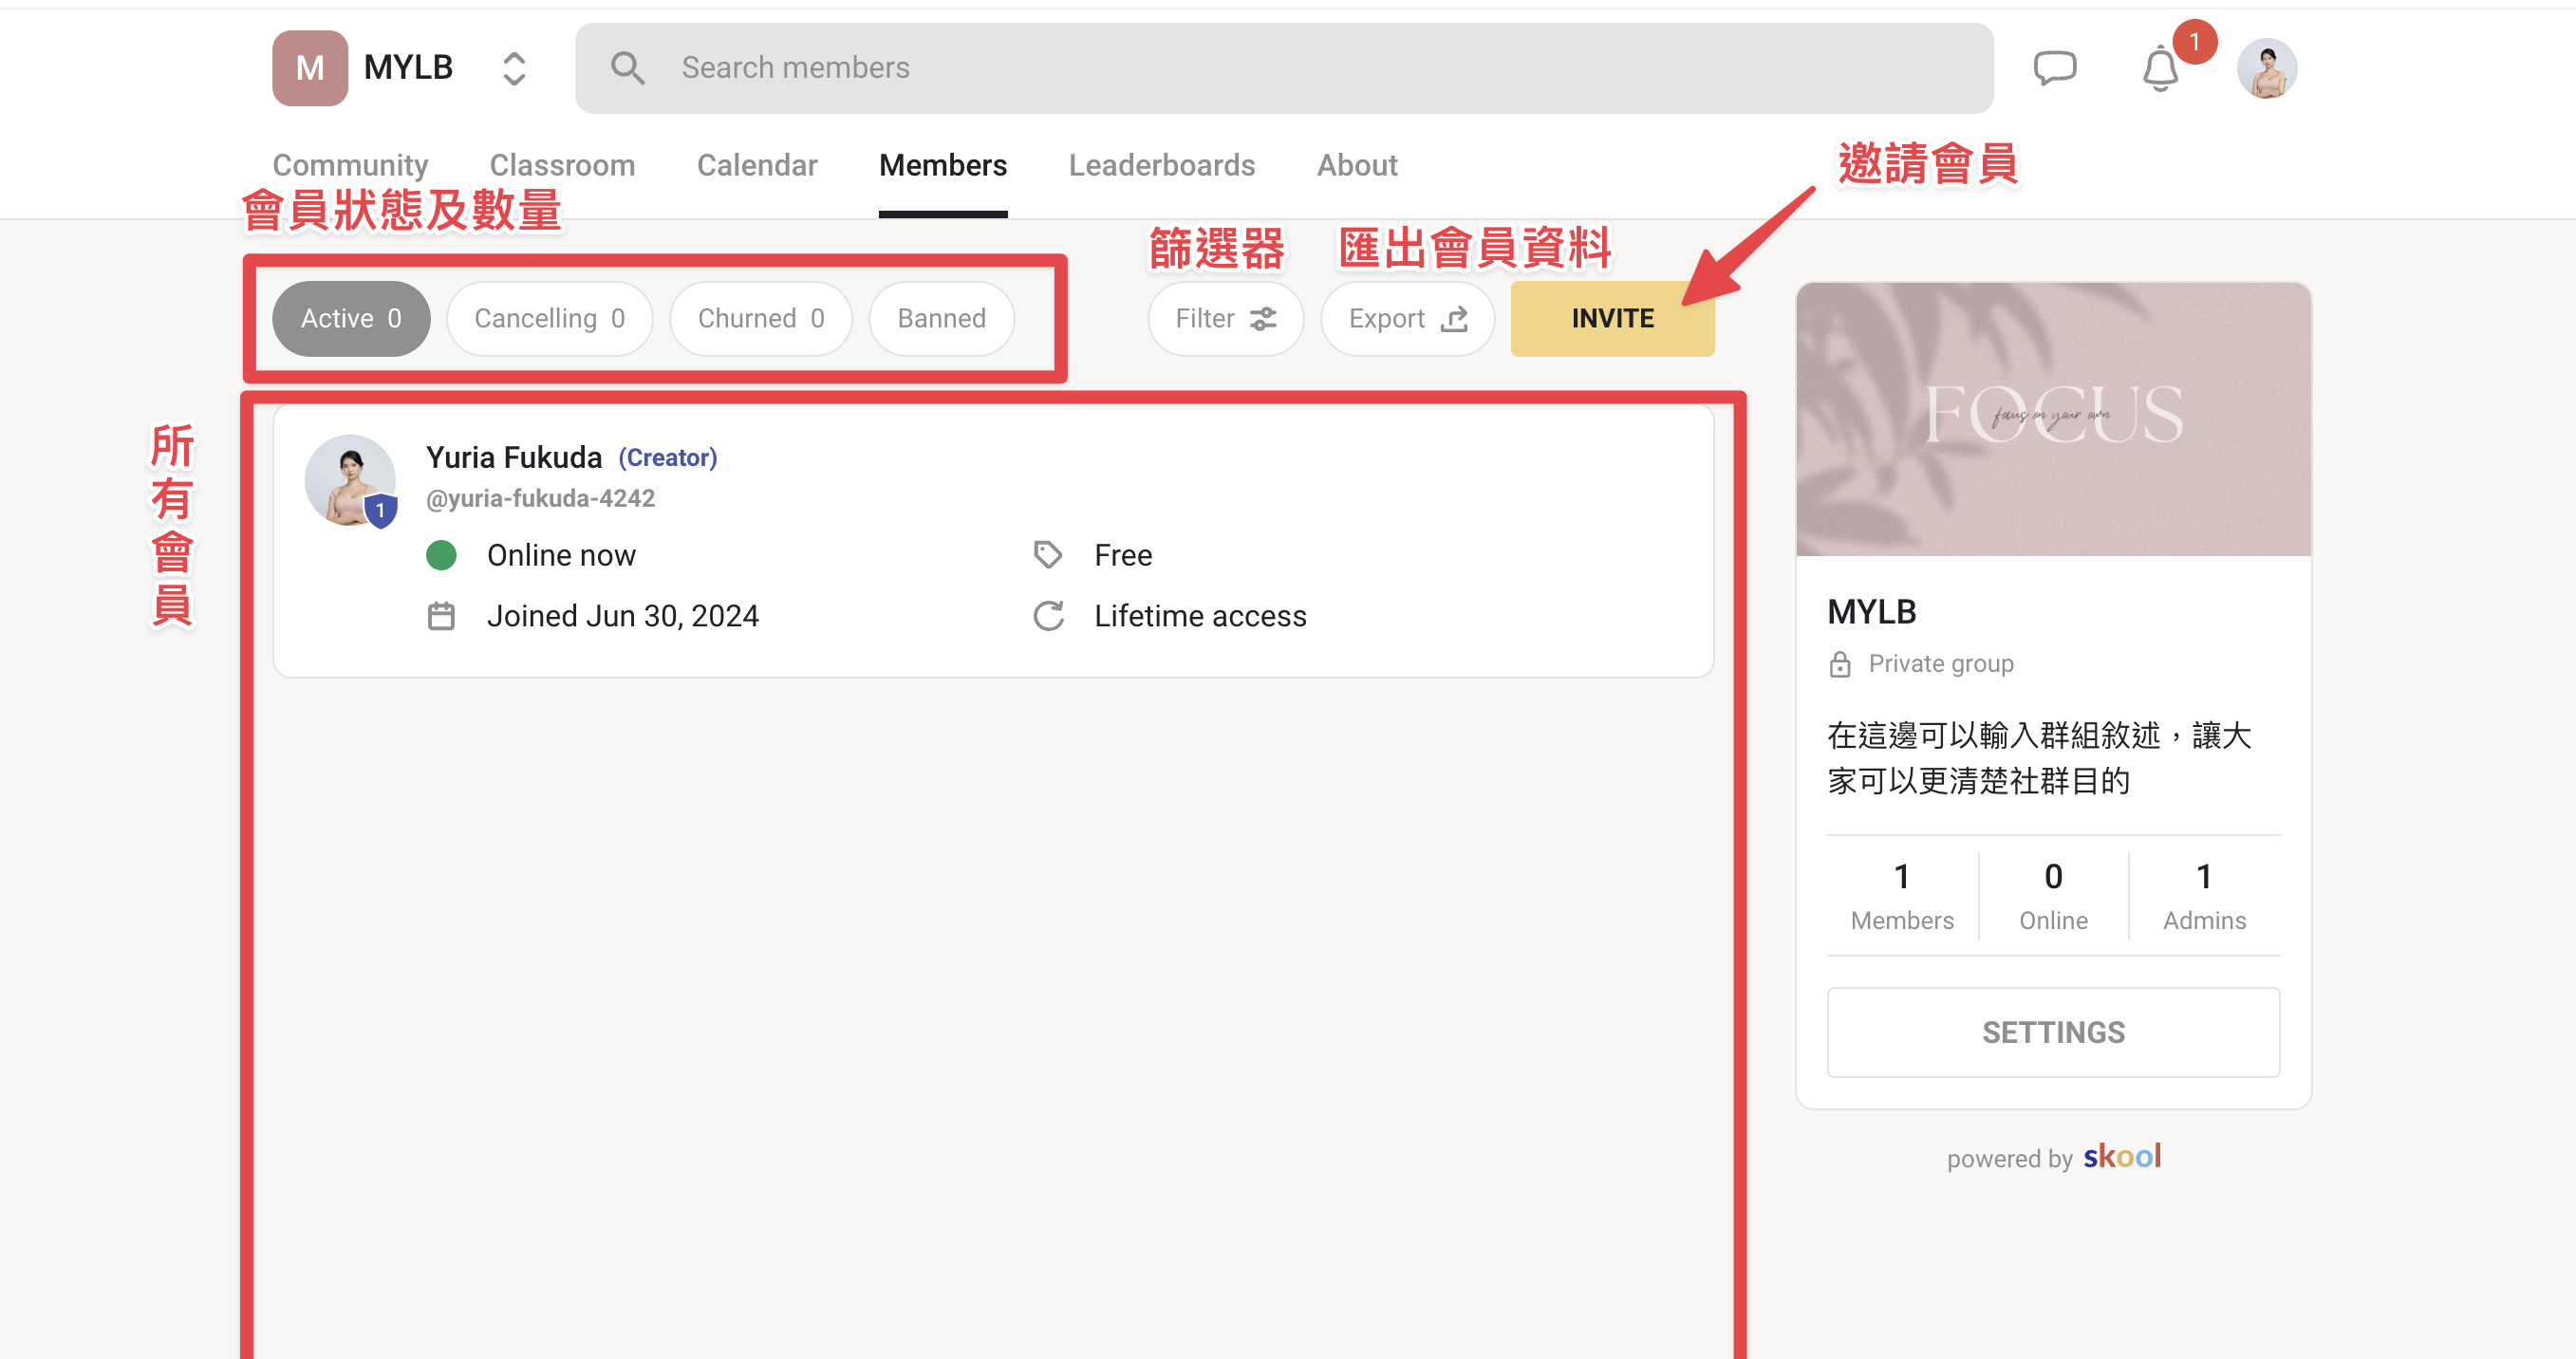Open the Export members option
Image resolution: width=2576 pixels, height=1359 pixels.
tap(1407, 318)
